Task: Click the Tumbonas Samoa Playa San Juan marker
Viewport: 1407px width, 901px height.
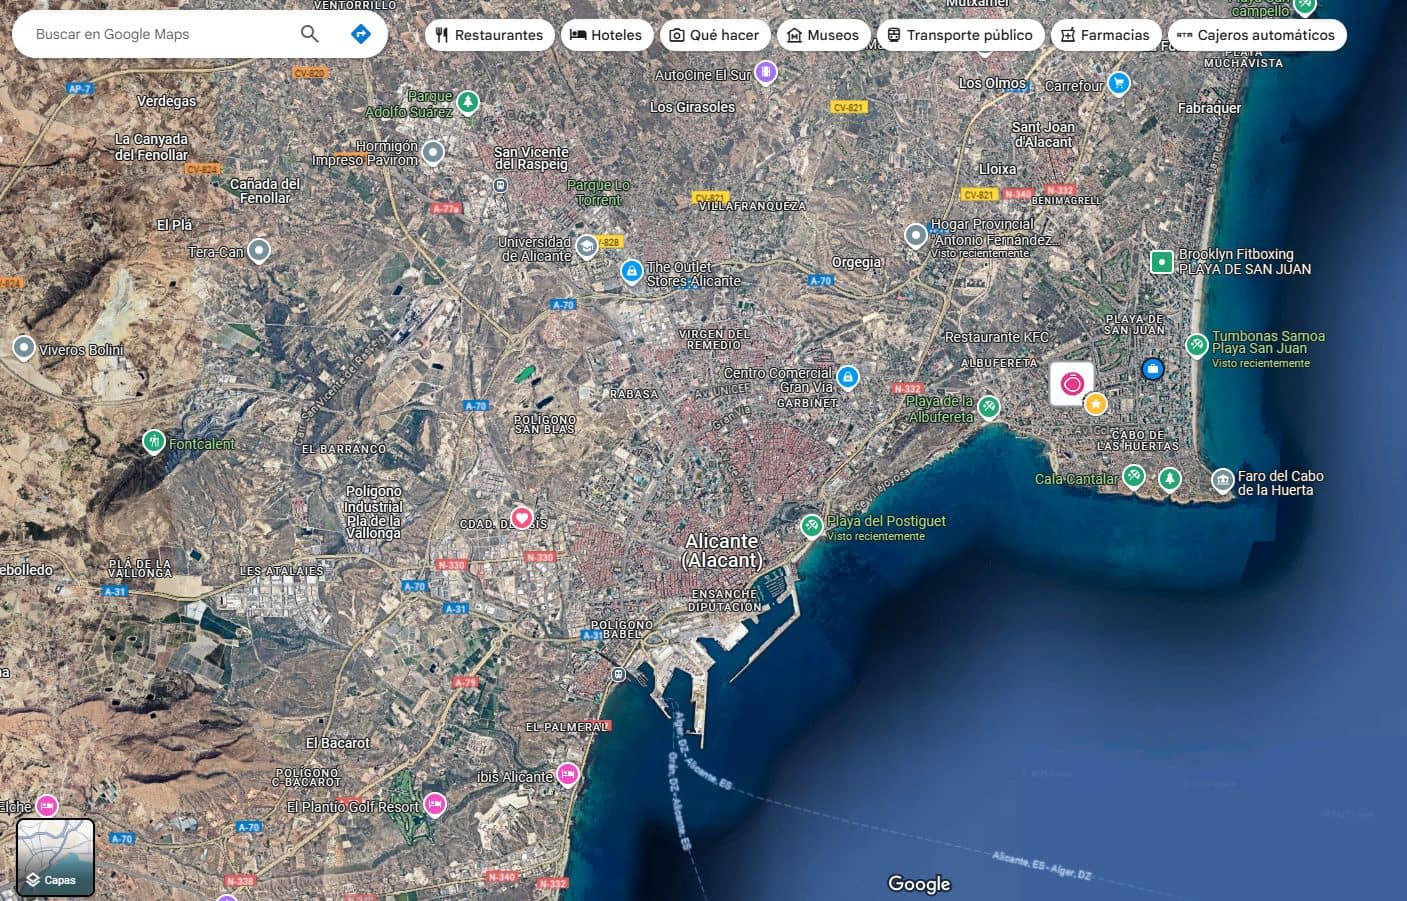Action: 1197,345
